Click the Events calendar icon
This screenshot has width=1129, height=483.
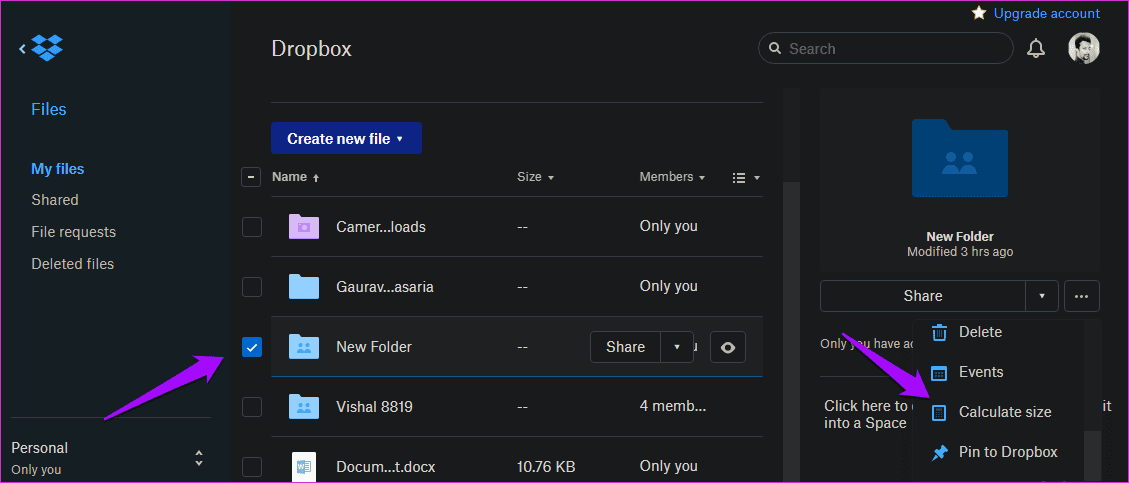(x=939, y=372)
